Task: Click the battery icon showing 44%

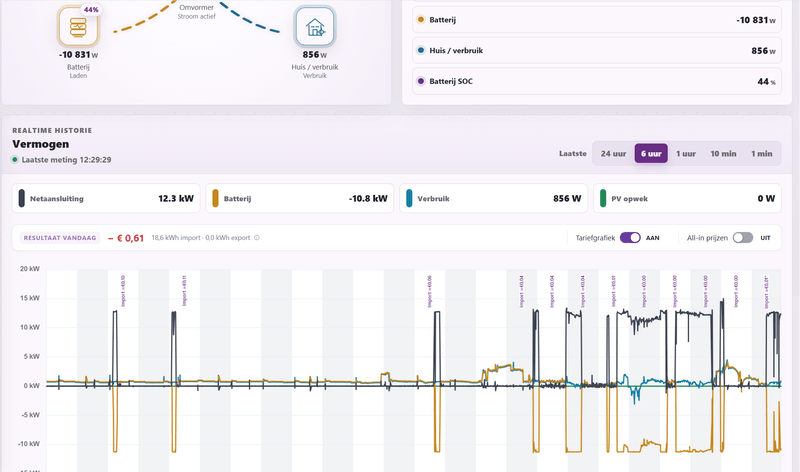Action: [78, 27]
